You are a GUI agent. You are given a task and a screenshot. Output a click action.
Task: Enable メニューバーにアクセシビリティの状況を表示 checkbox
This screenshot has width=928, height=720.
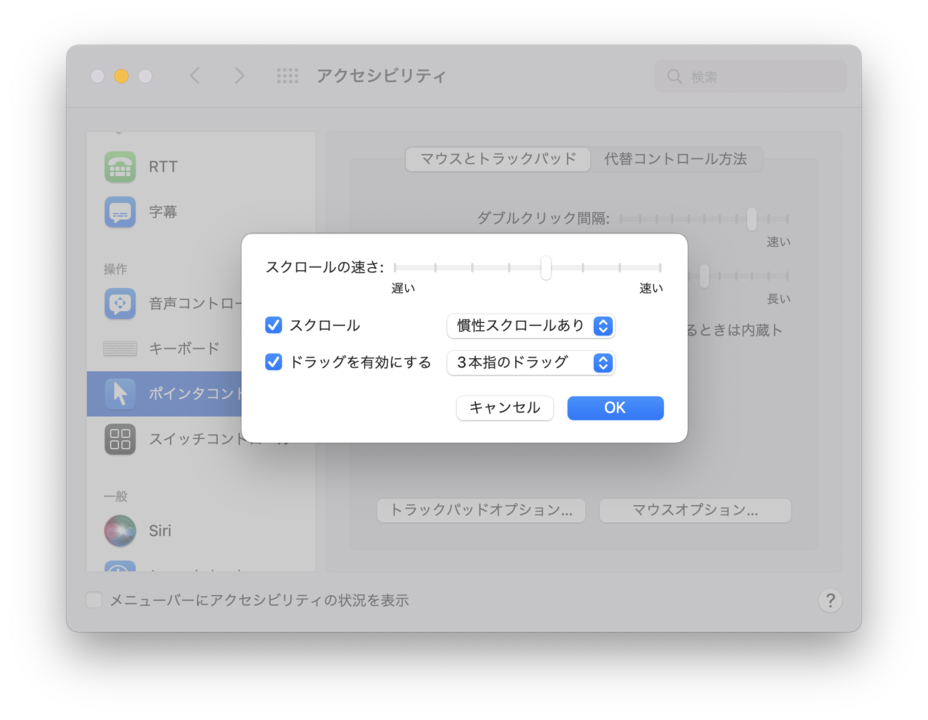click(x=94, y=600)
